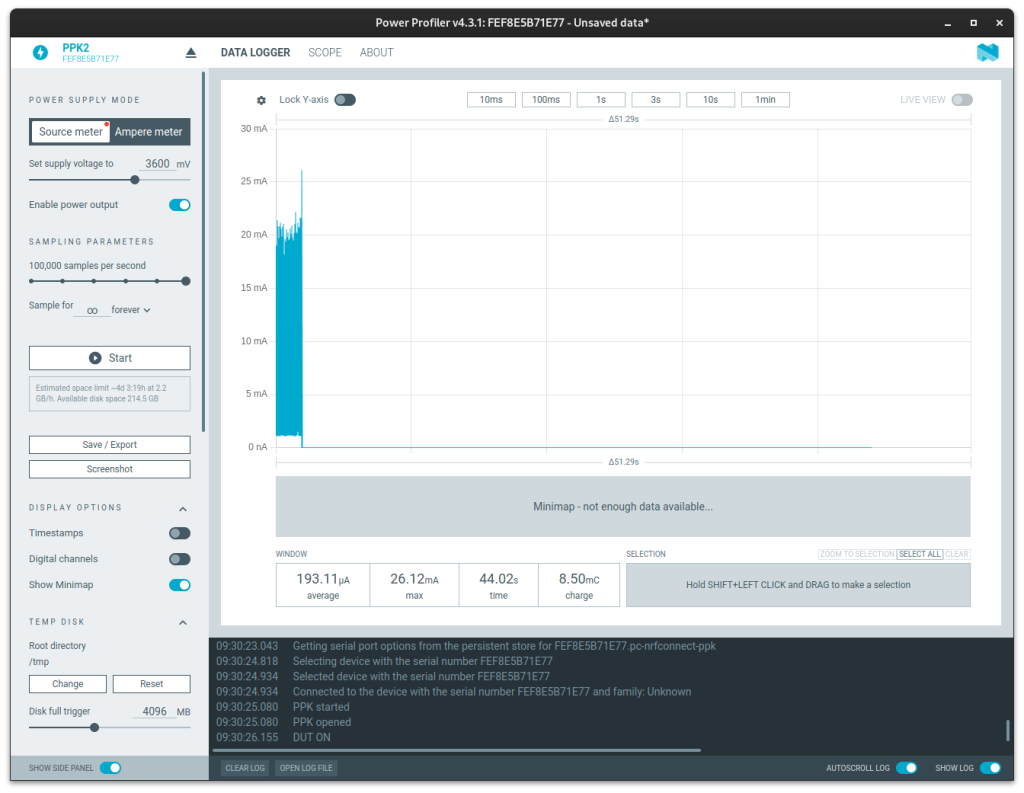Click the Save / Export button
The image size is (1024, 793).
coord(109,445)
